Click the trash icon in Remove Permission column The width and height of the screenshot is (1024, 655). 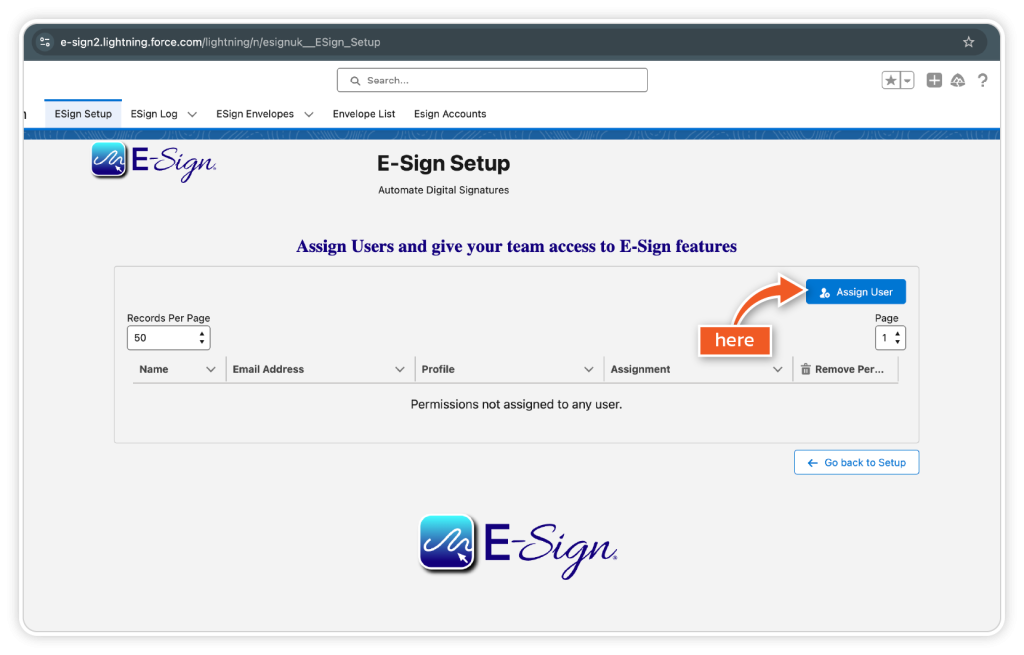pos(806,370)
